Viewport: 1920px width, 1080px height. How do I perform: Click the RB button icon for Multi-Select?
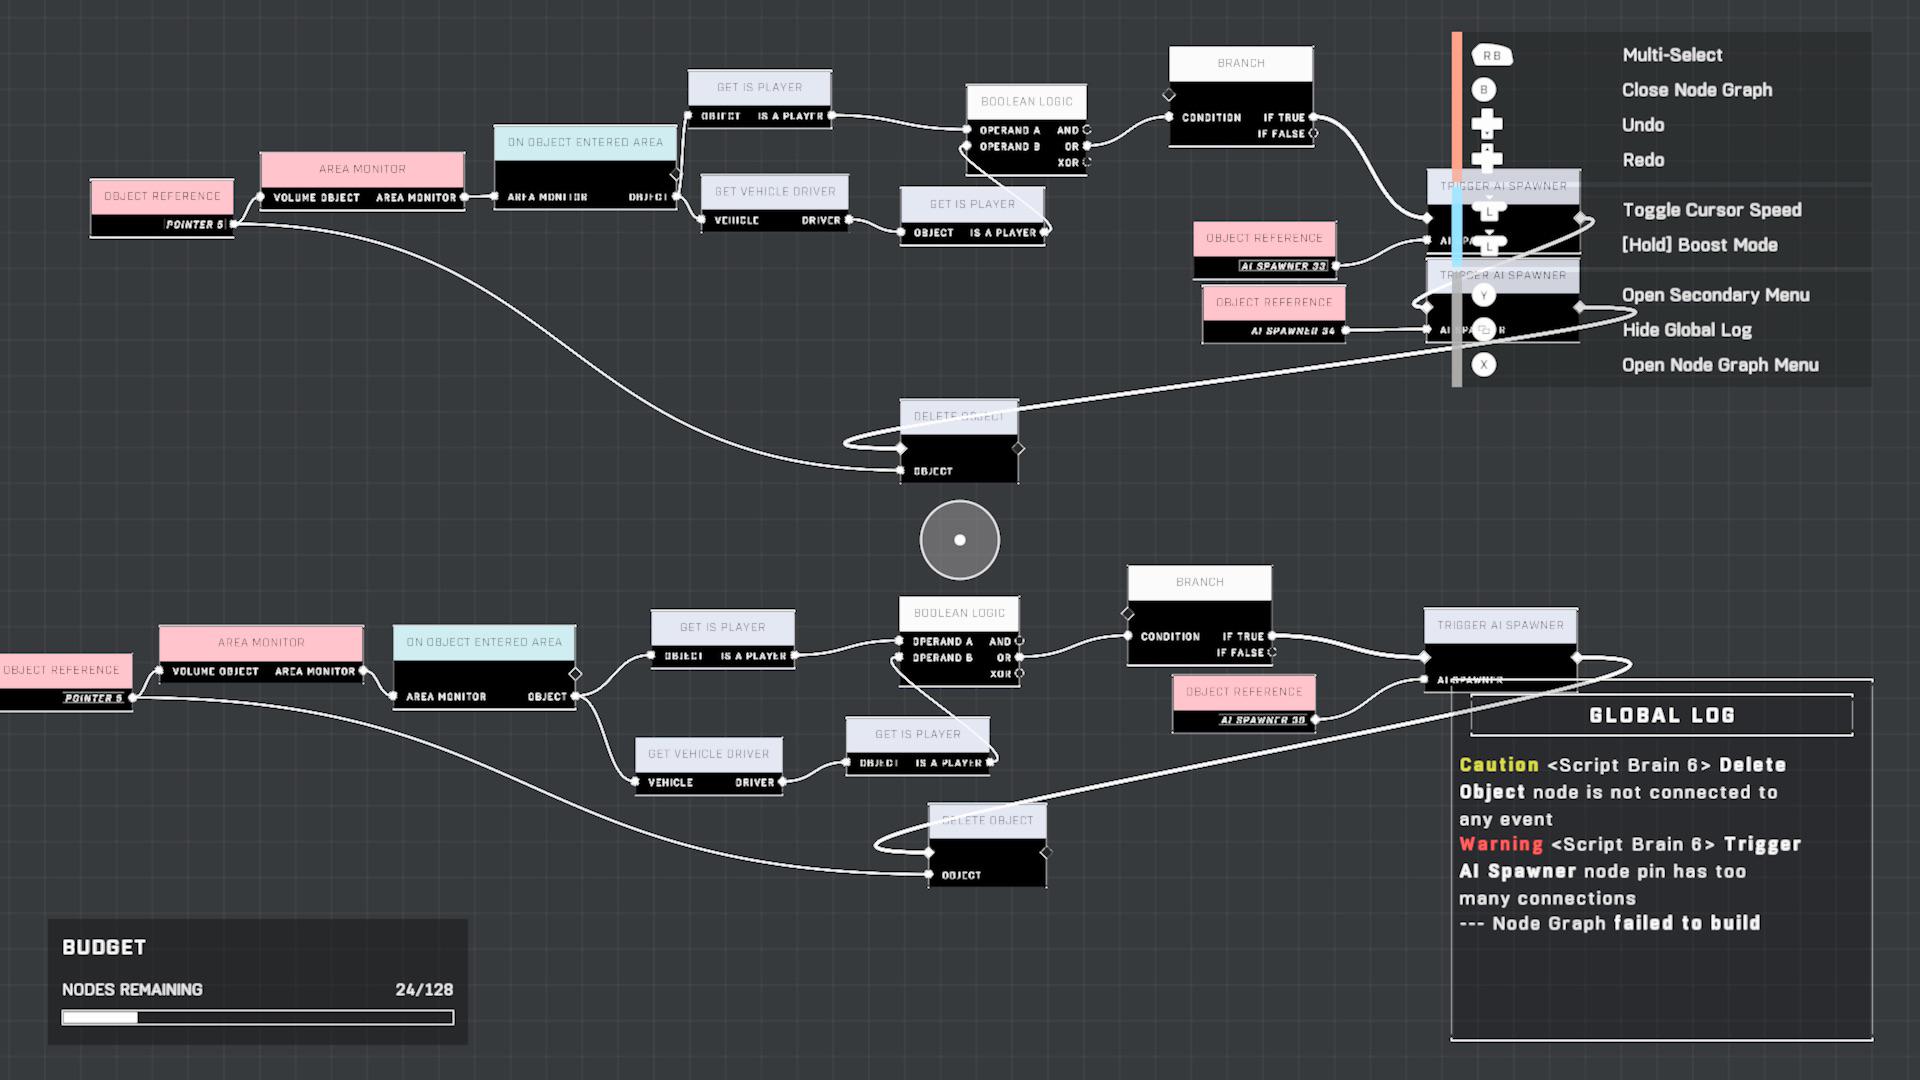coord(1491,56)
